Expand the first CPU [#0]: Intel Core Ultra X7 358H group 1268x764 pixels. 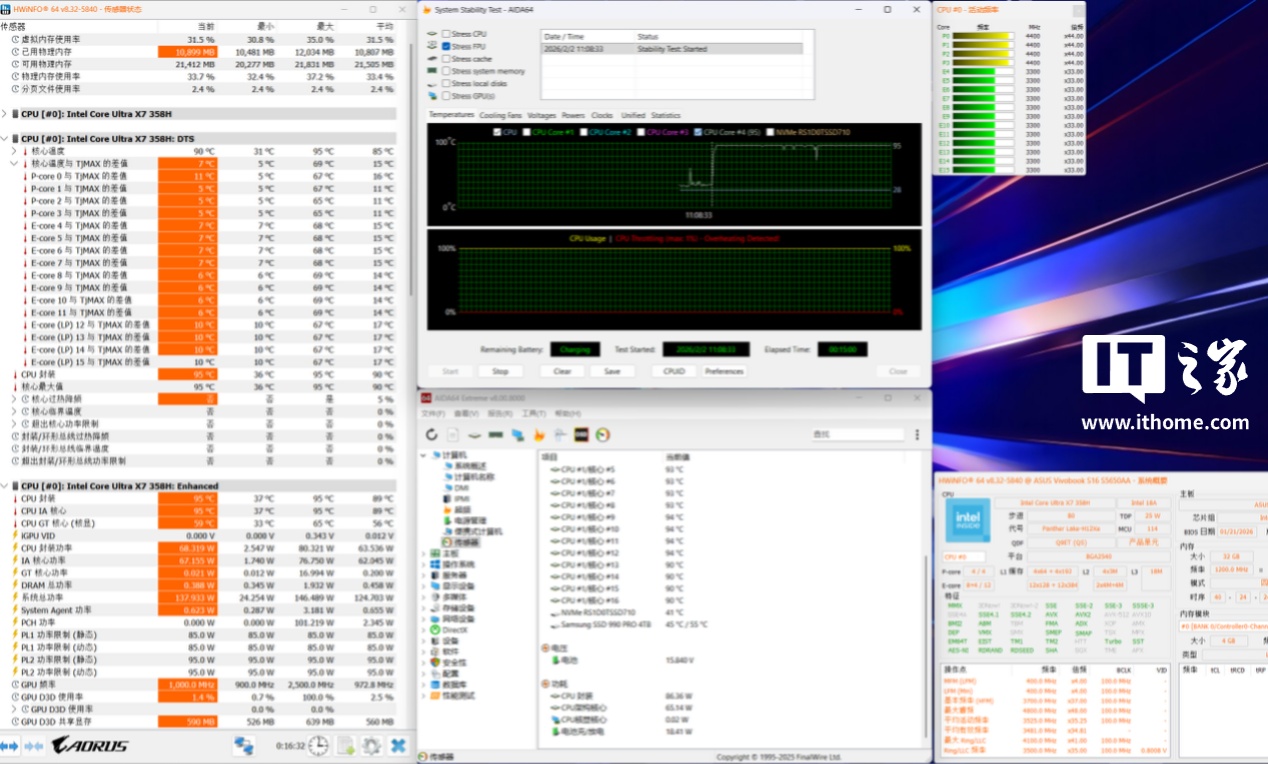5,114
